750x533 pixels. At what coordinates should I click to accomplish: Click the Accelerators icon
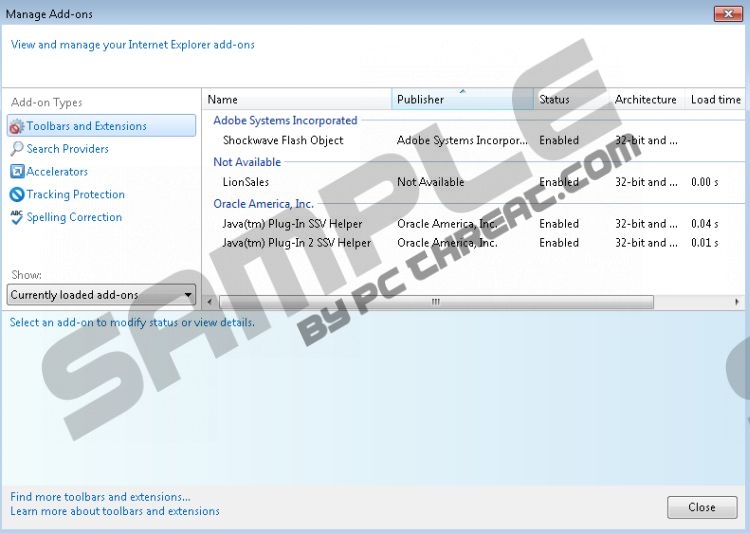(x=17, y=172)
